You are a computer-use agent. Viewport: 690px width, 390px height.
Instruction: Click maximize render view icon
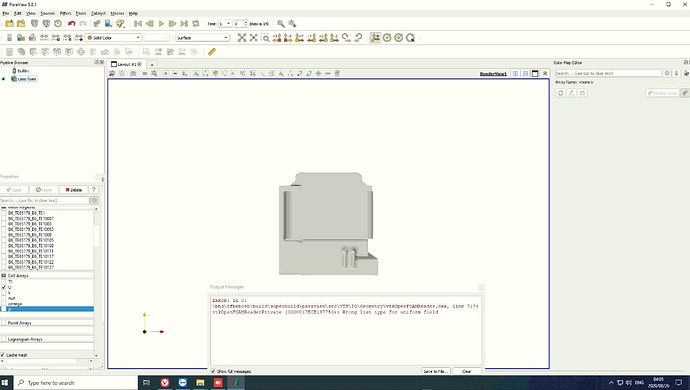pos(535,74)
